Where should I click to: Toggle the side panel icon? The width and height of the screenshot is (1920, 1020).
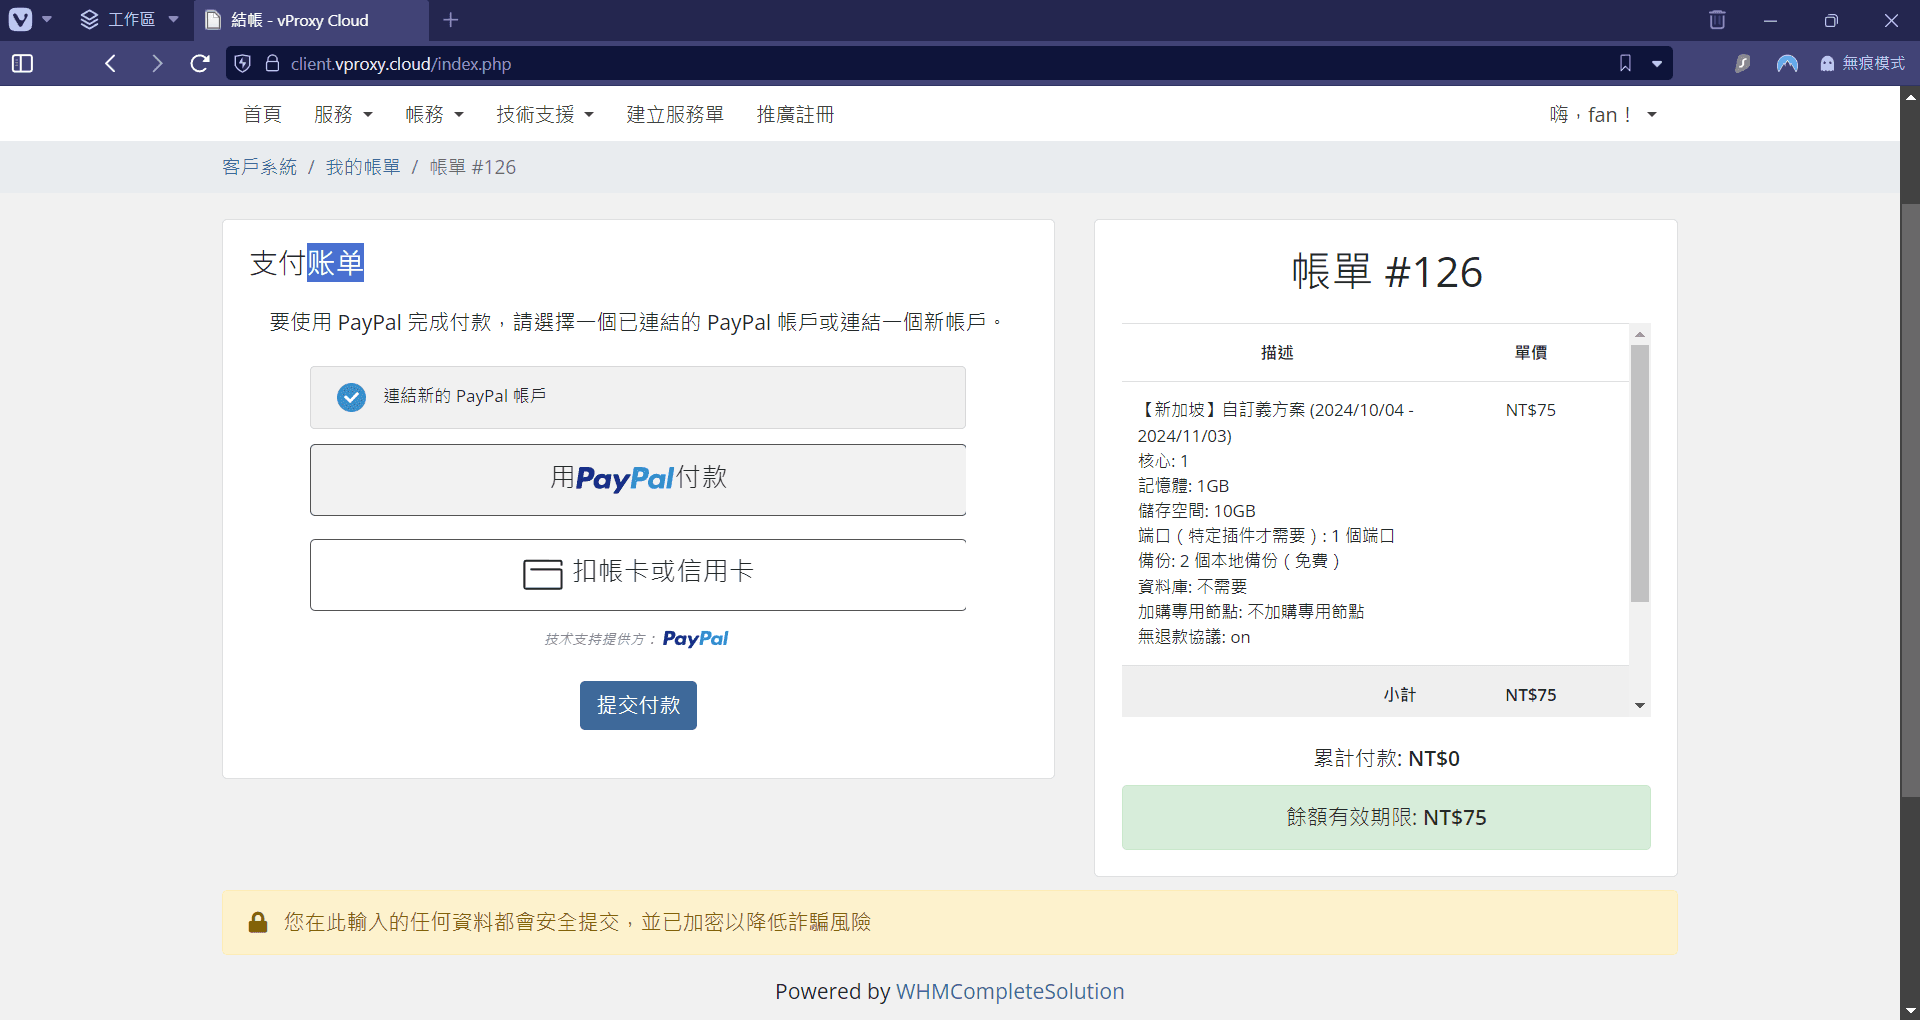(x=22, y=64)
